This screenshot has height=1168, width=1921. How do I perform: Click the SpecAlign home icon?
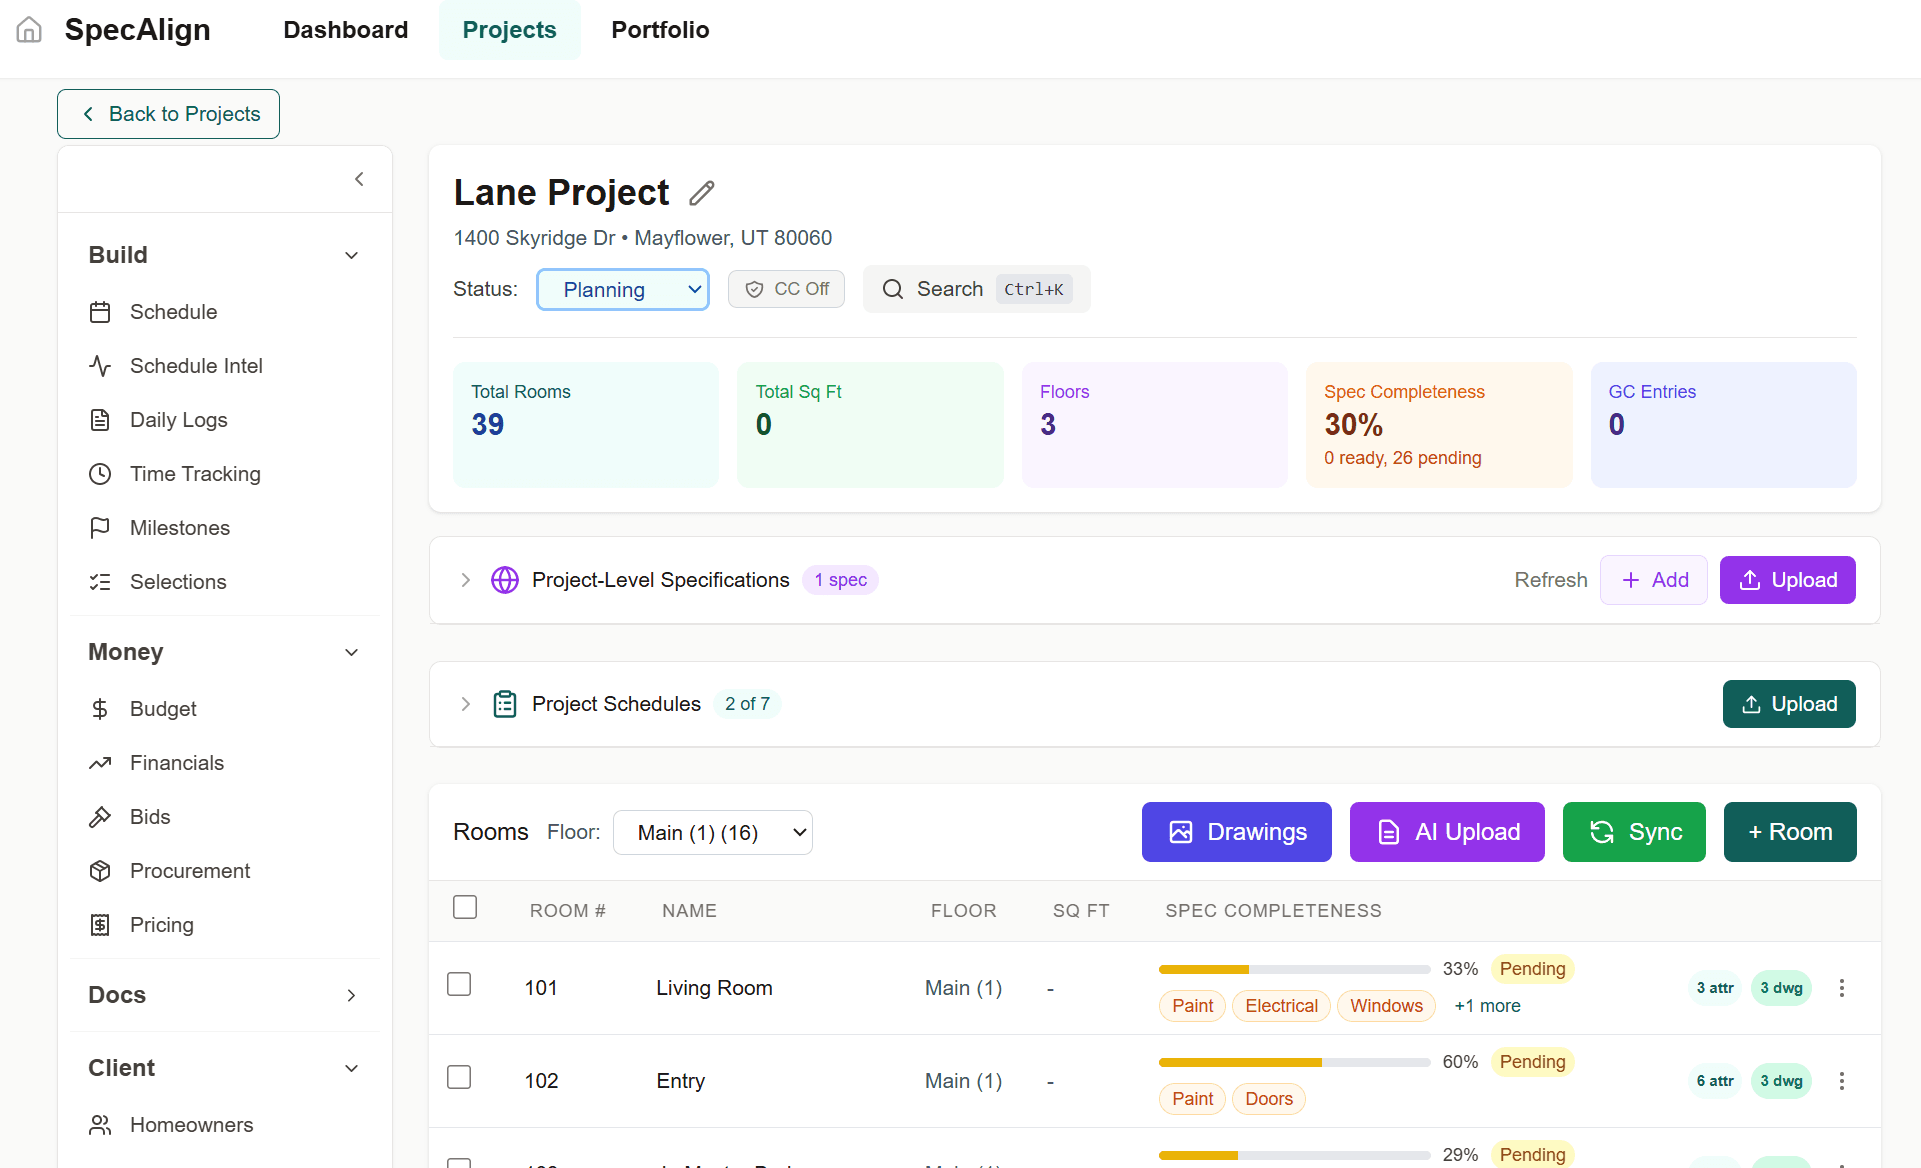coord(29,30)
